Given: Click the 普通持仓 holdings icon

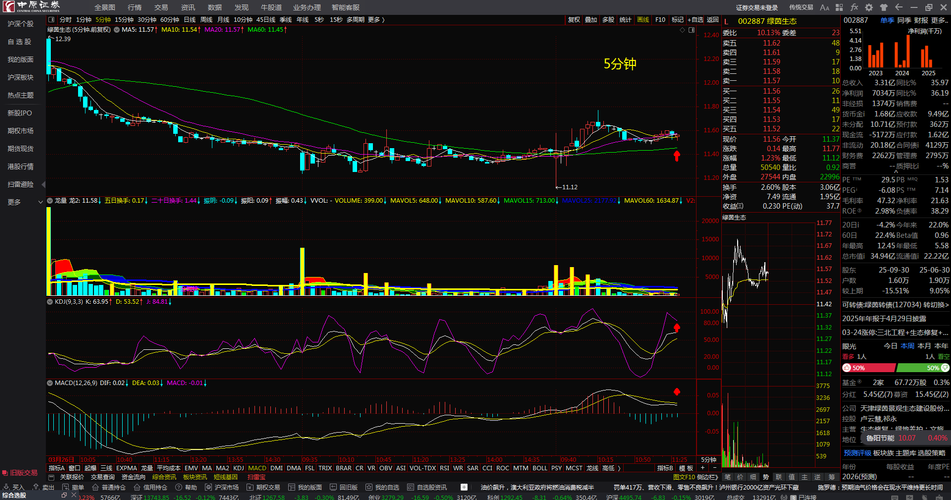Looking at the screenshot, I should click(x=96, y=487).
